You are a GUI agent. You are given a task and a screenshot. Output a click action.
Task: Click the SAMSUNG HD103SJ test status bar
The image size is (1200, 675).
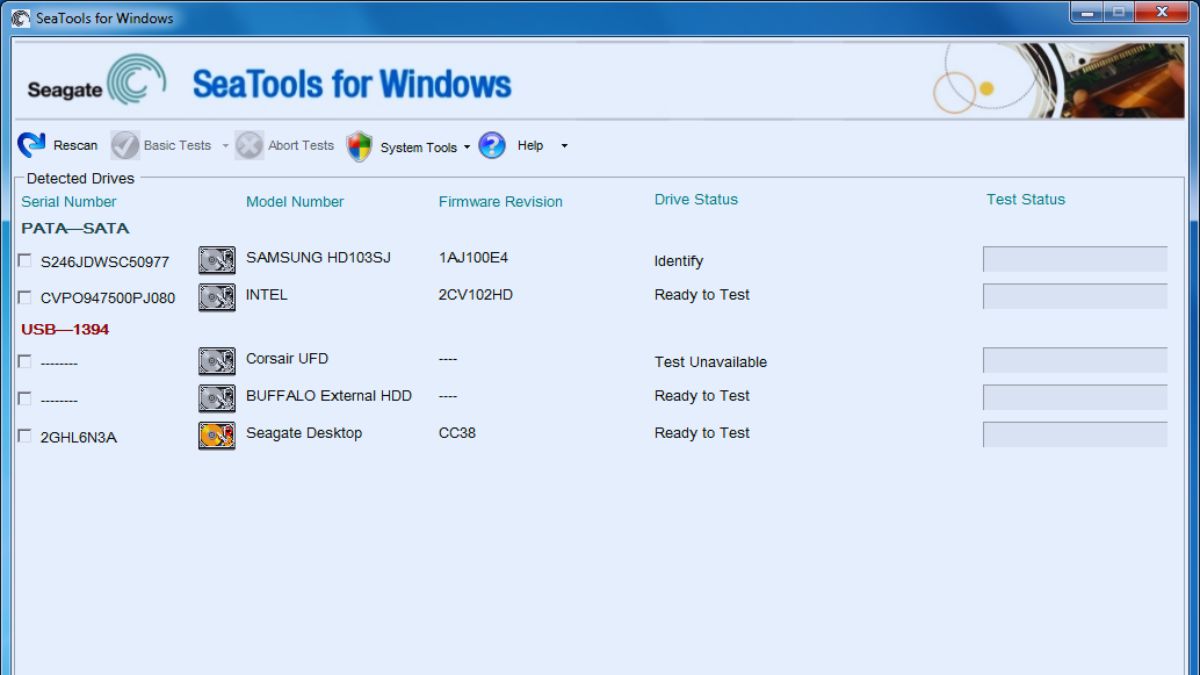(x=1075, y=259)
